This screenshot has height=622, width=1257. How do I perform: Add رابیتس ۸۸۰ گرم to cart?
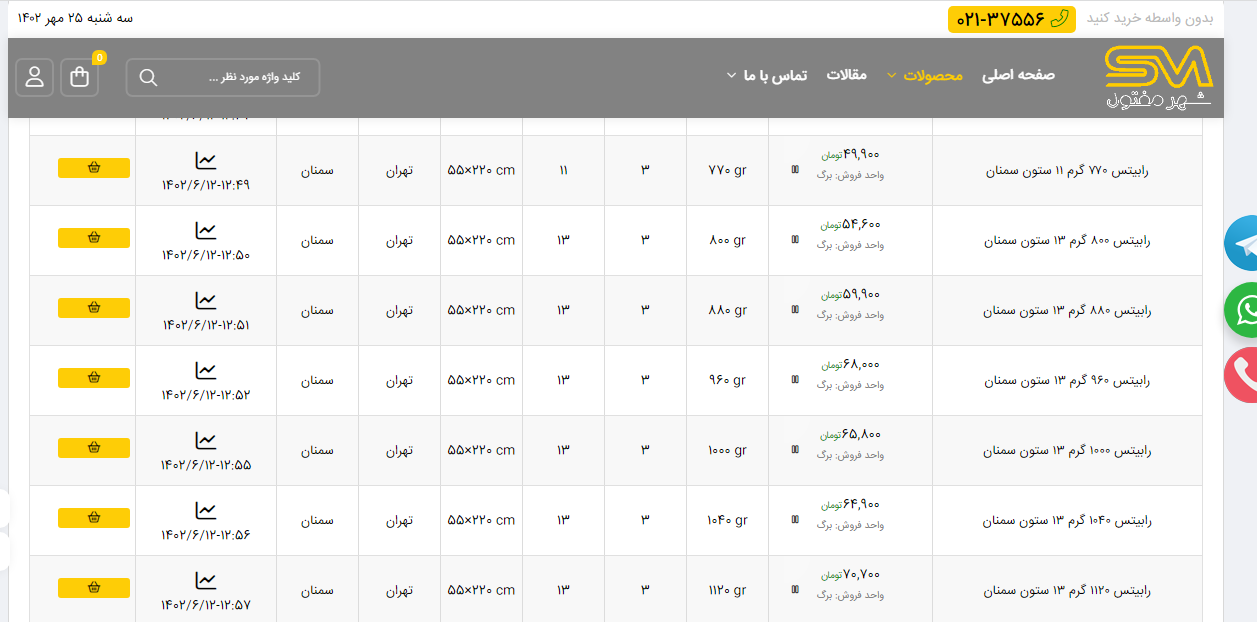tap(94, 308)
